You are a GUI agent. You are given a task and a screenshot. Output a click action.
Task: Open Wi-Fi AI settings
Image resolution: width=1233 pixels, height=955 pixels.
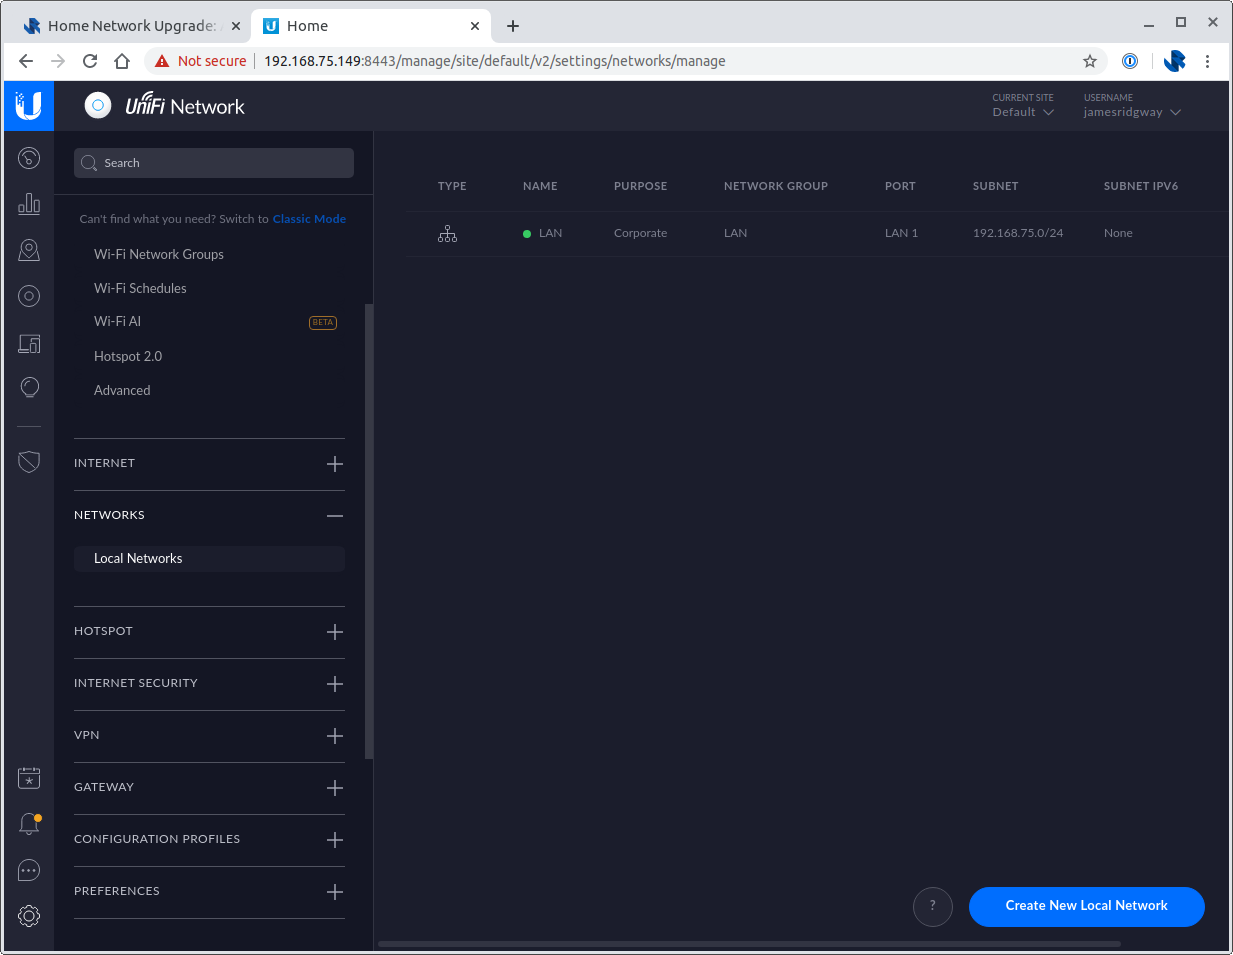[117, 321]
